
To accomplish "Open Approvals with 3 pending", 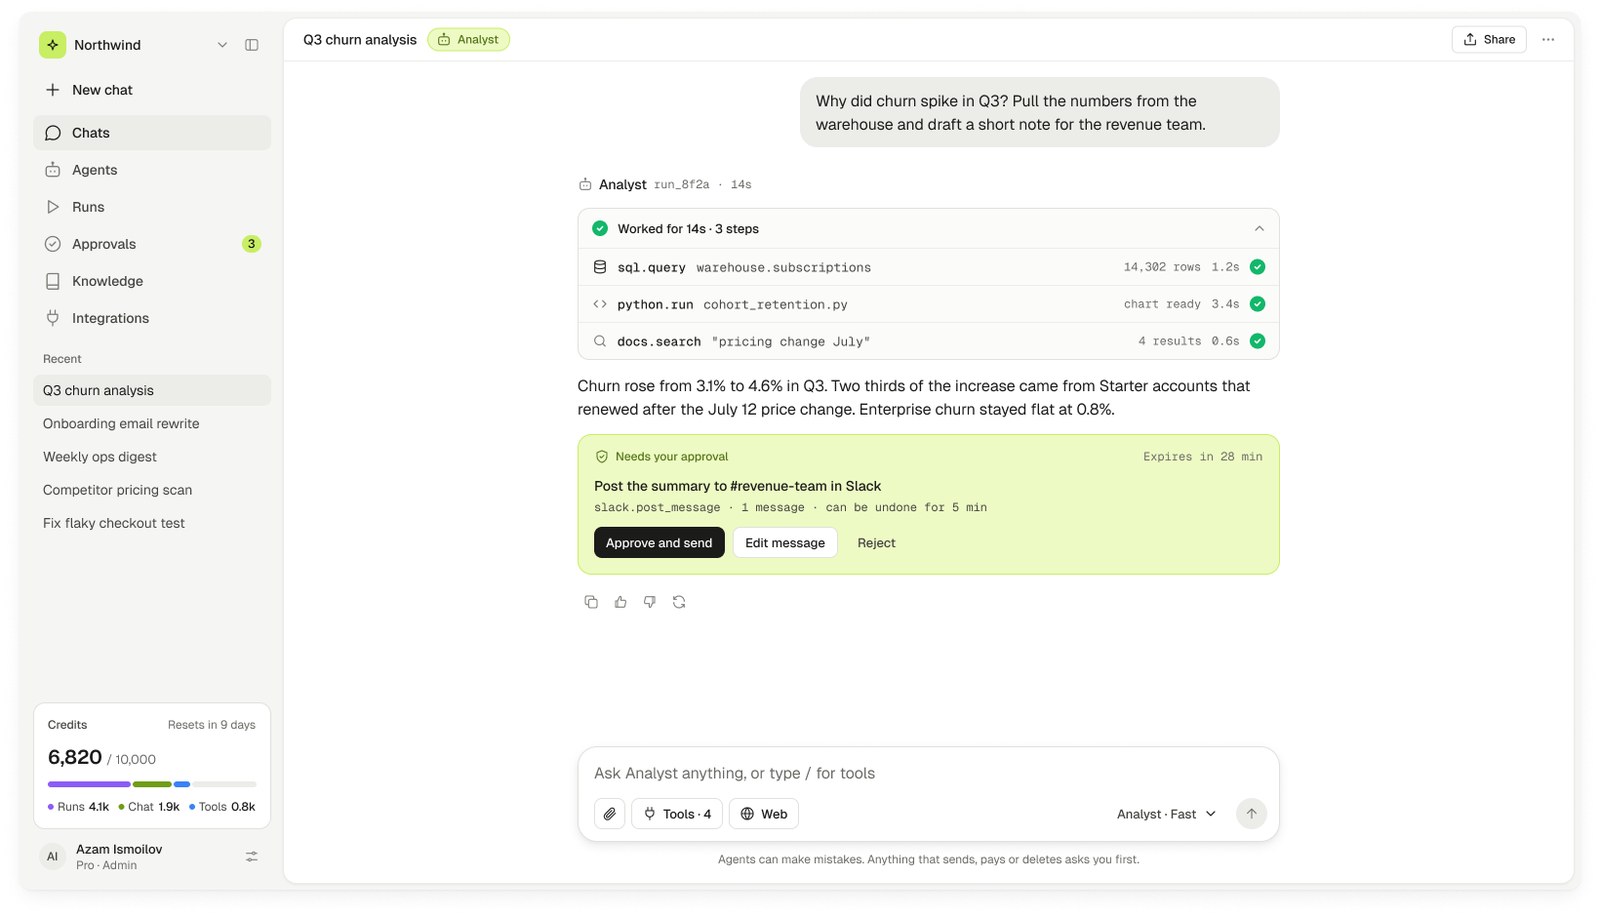I will pyautogui.click(x=152, y=244).
